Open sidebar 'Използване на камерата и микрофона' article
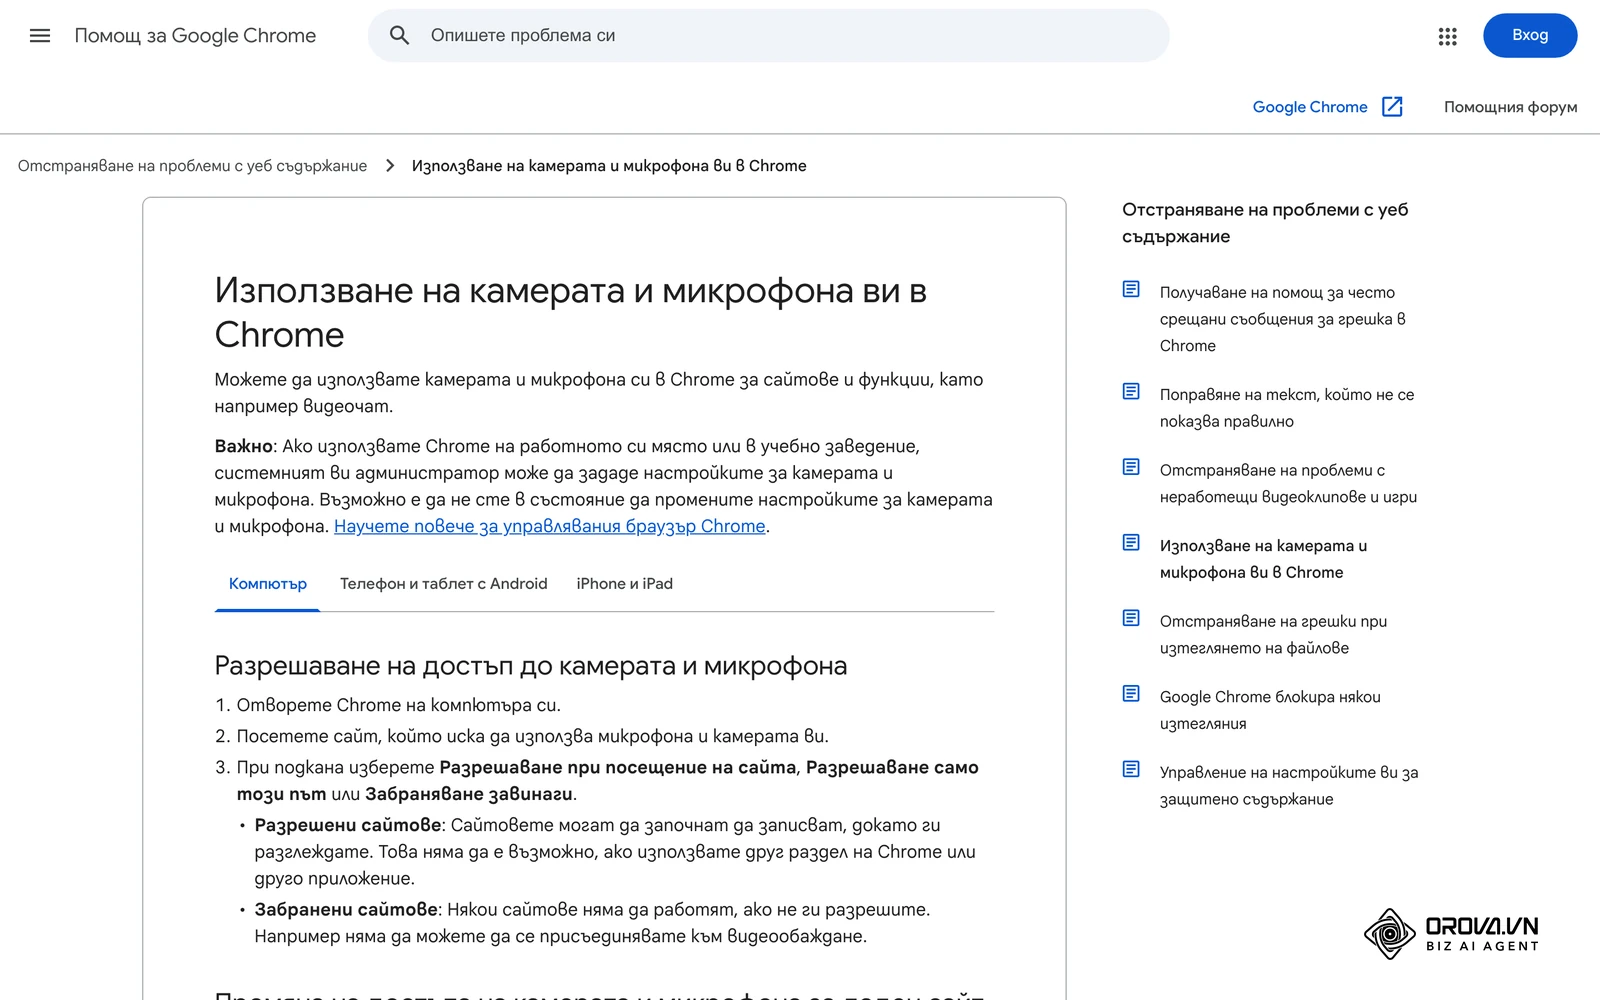The width and height of the screenshot is (1600, 1000). 1263,559
